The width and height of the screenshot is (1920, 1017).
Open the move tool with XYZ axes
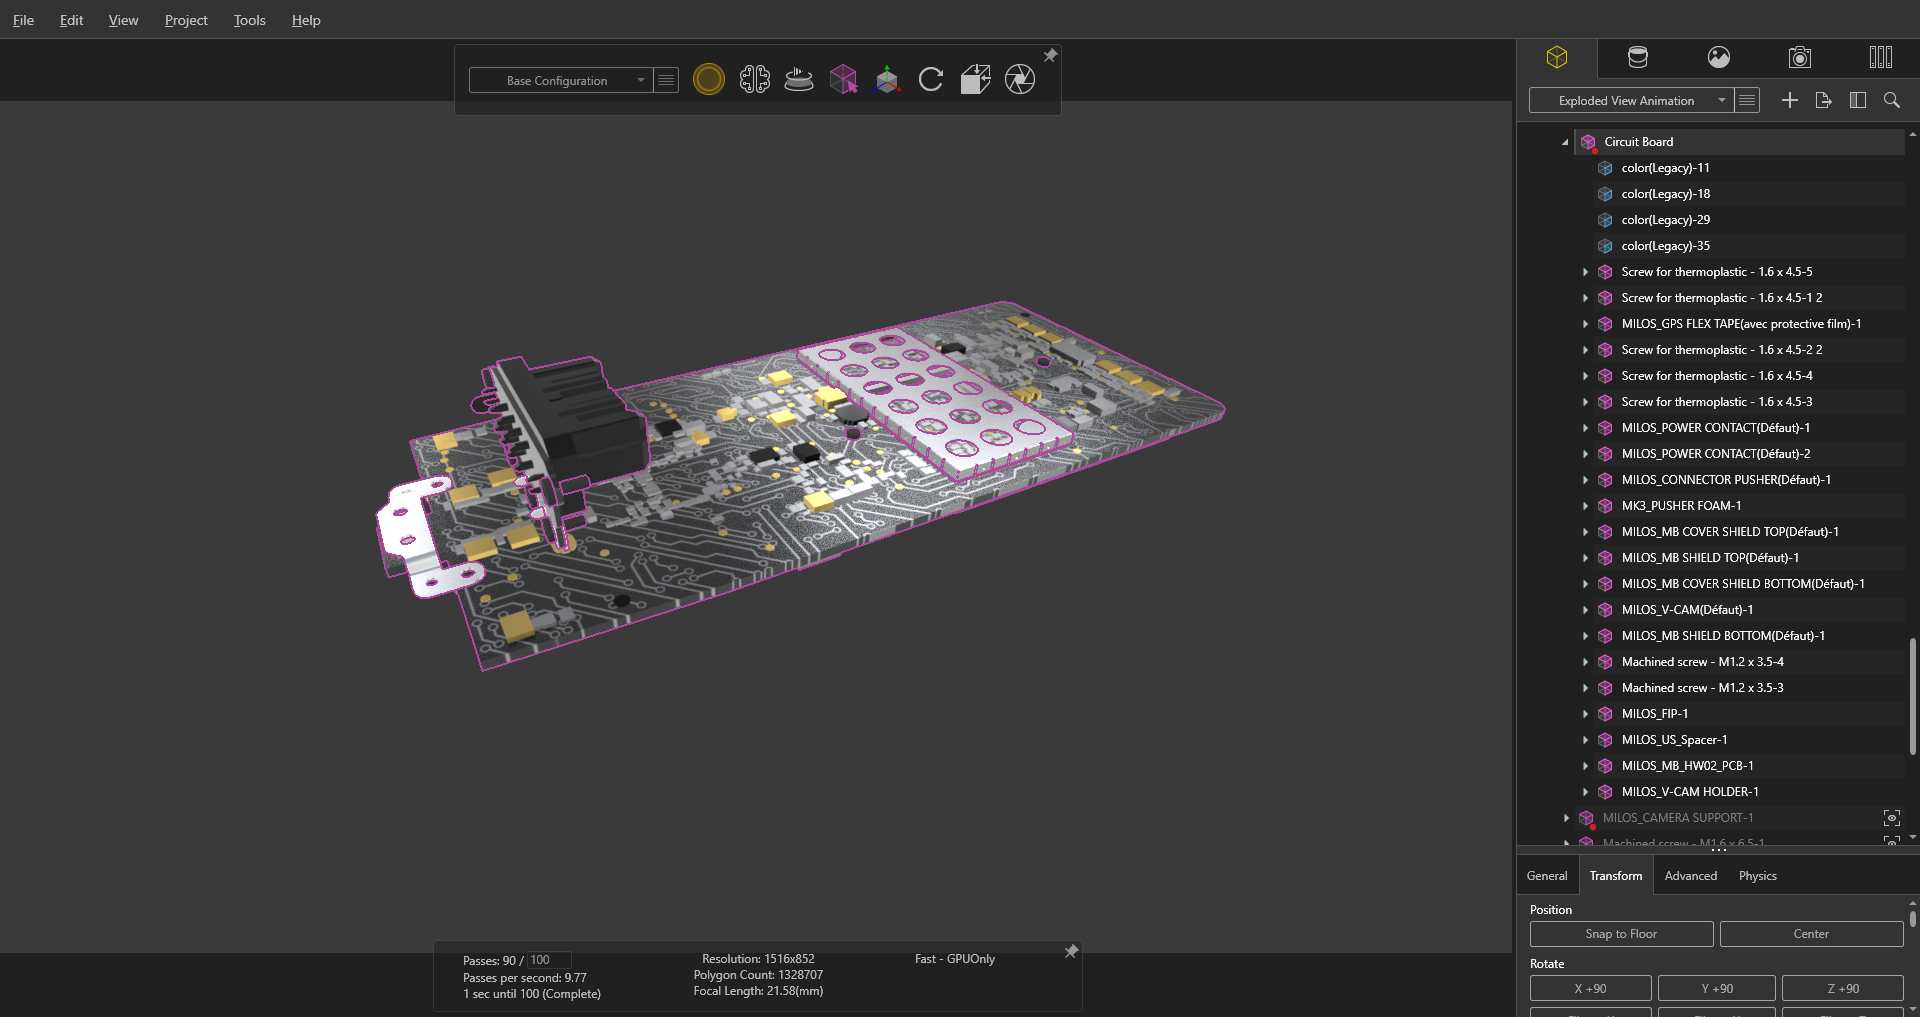(x=887, y=79)
